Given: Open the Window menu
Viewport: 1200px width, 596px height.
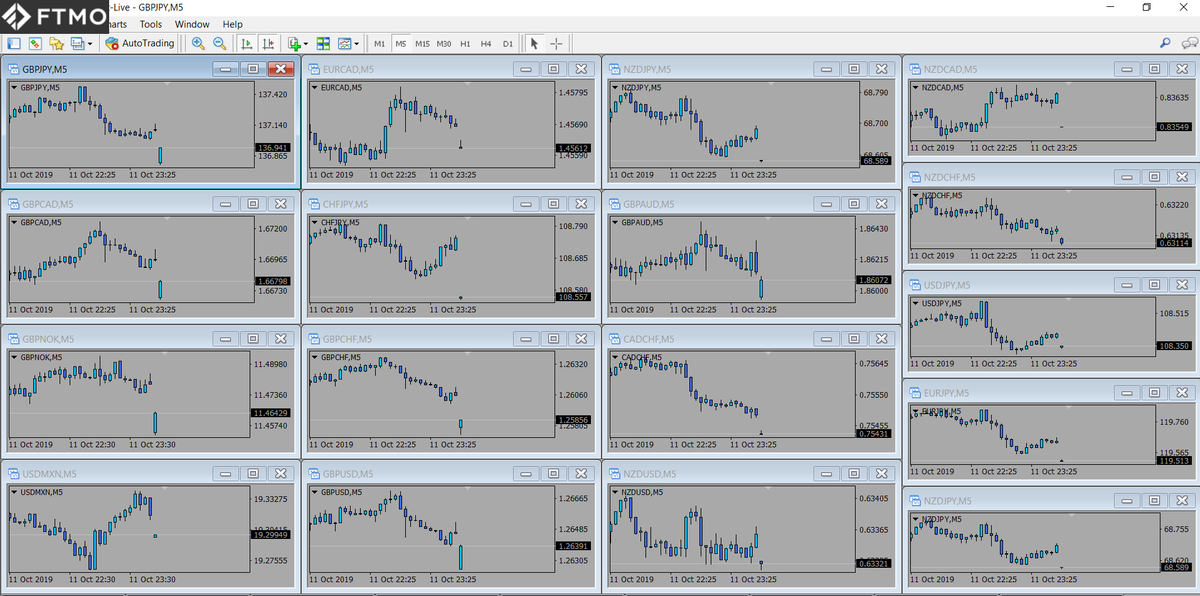Looking at the screenshot, I should coord(192,24).
